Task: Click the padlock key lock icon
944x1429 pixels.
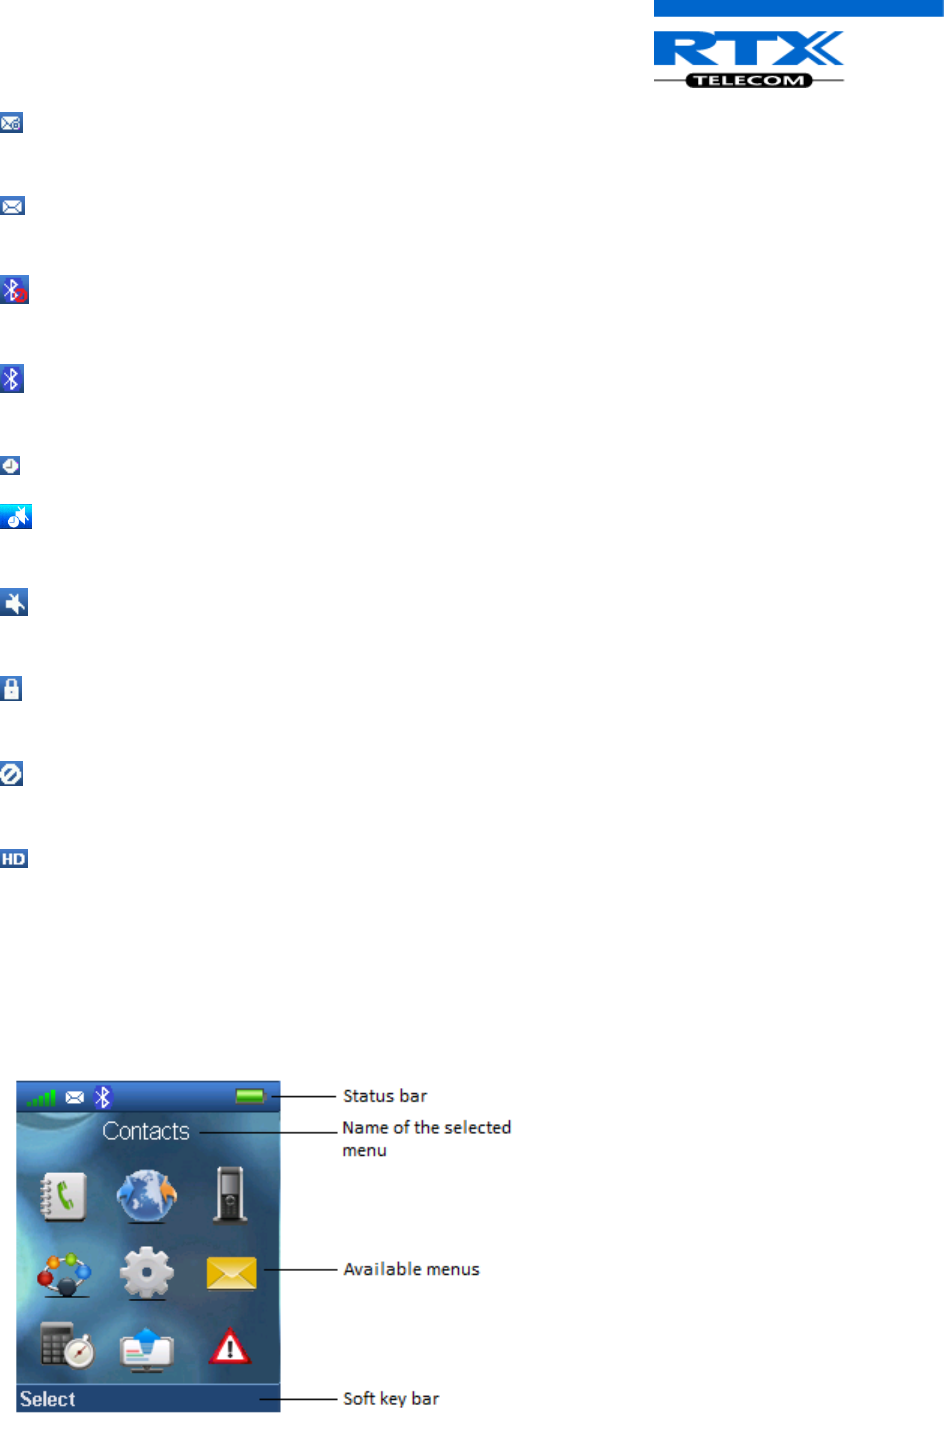Action: click(x=11, y=688)
